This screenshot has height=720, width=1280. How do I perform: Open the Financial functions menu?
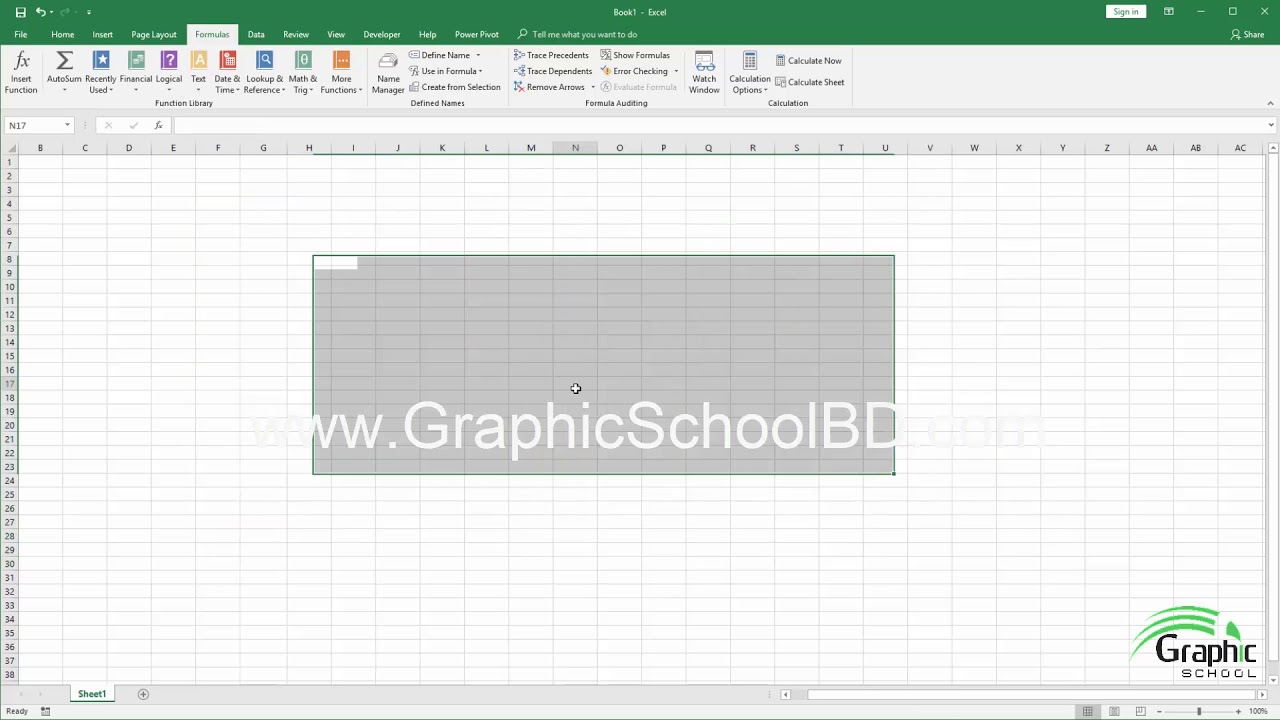136,73
